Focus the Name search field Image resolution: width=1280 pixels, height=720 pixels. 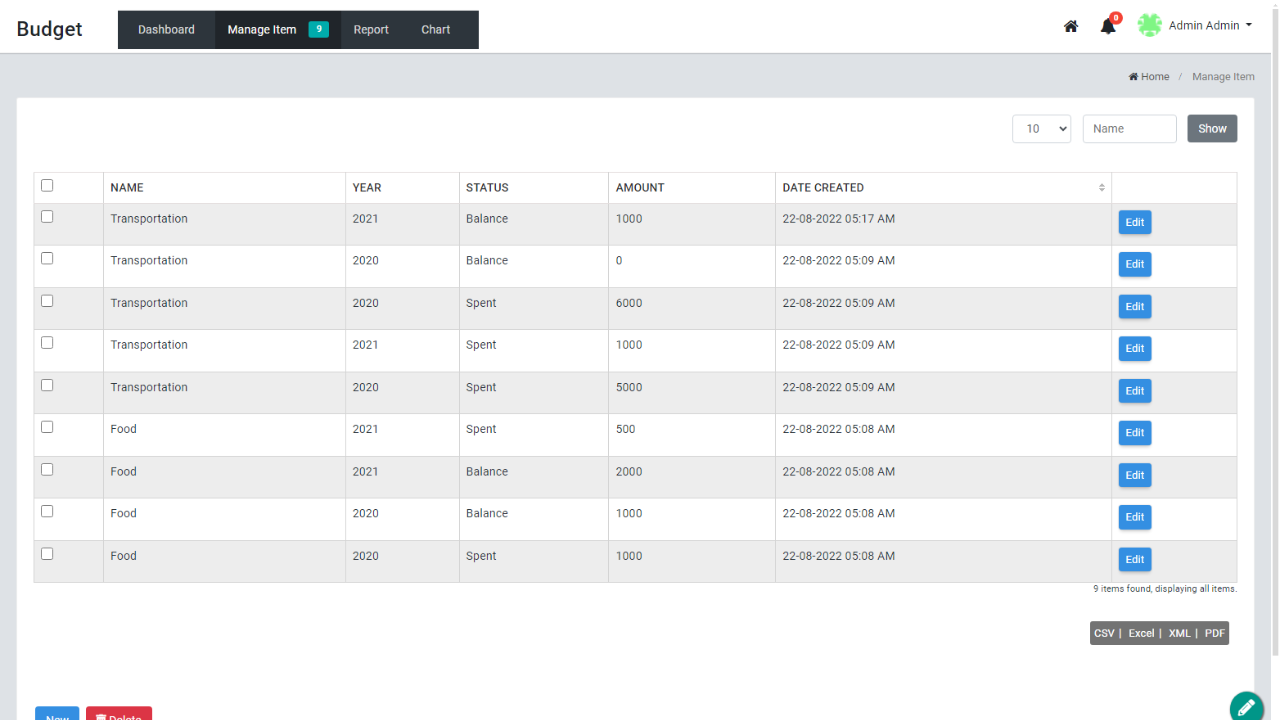pyautogui.click(x=1129, y=129)
